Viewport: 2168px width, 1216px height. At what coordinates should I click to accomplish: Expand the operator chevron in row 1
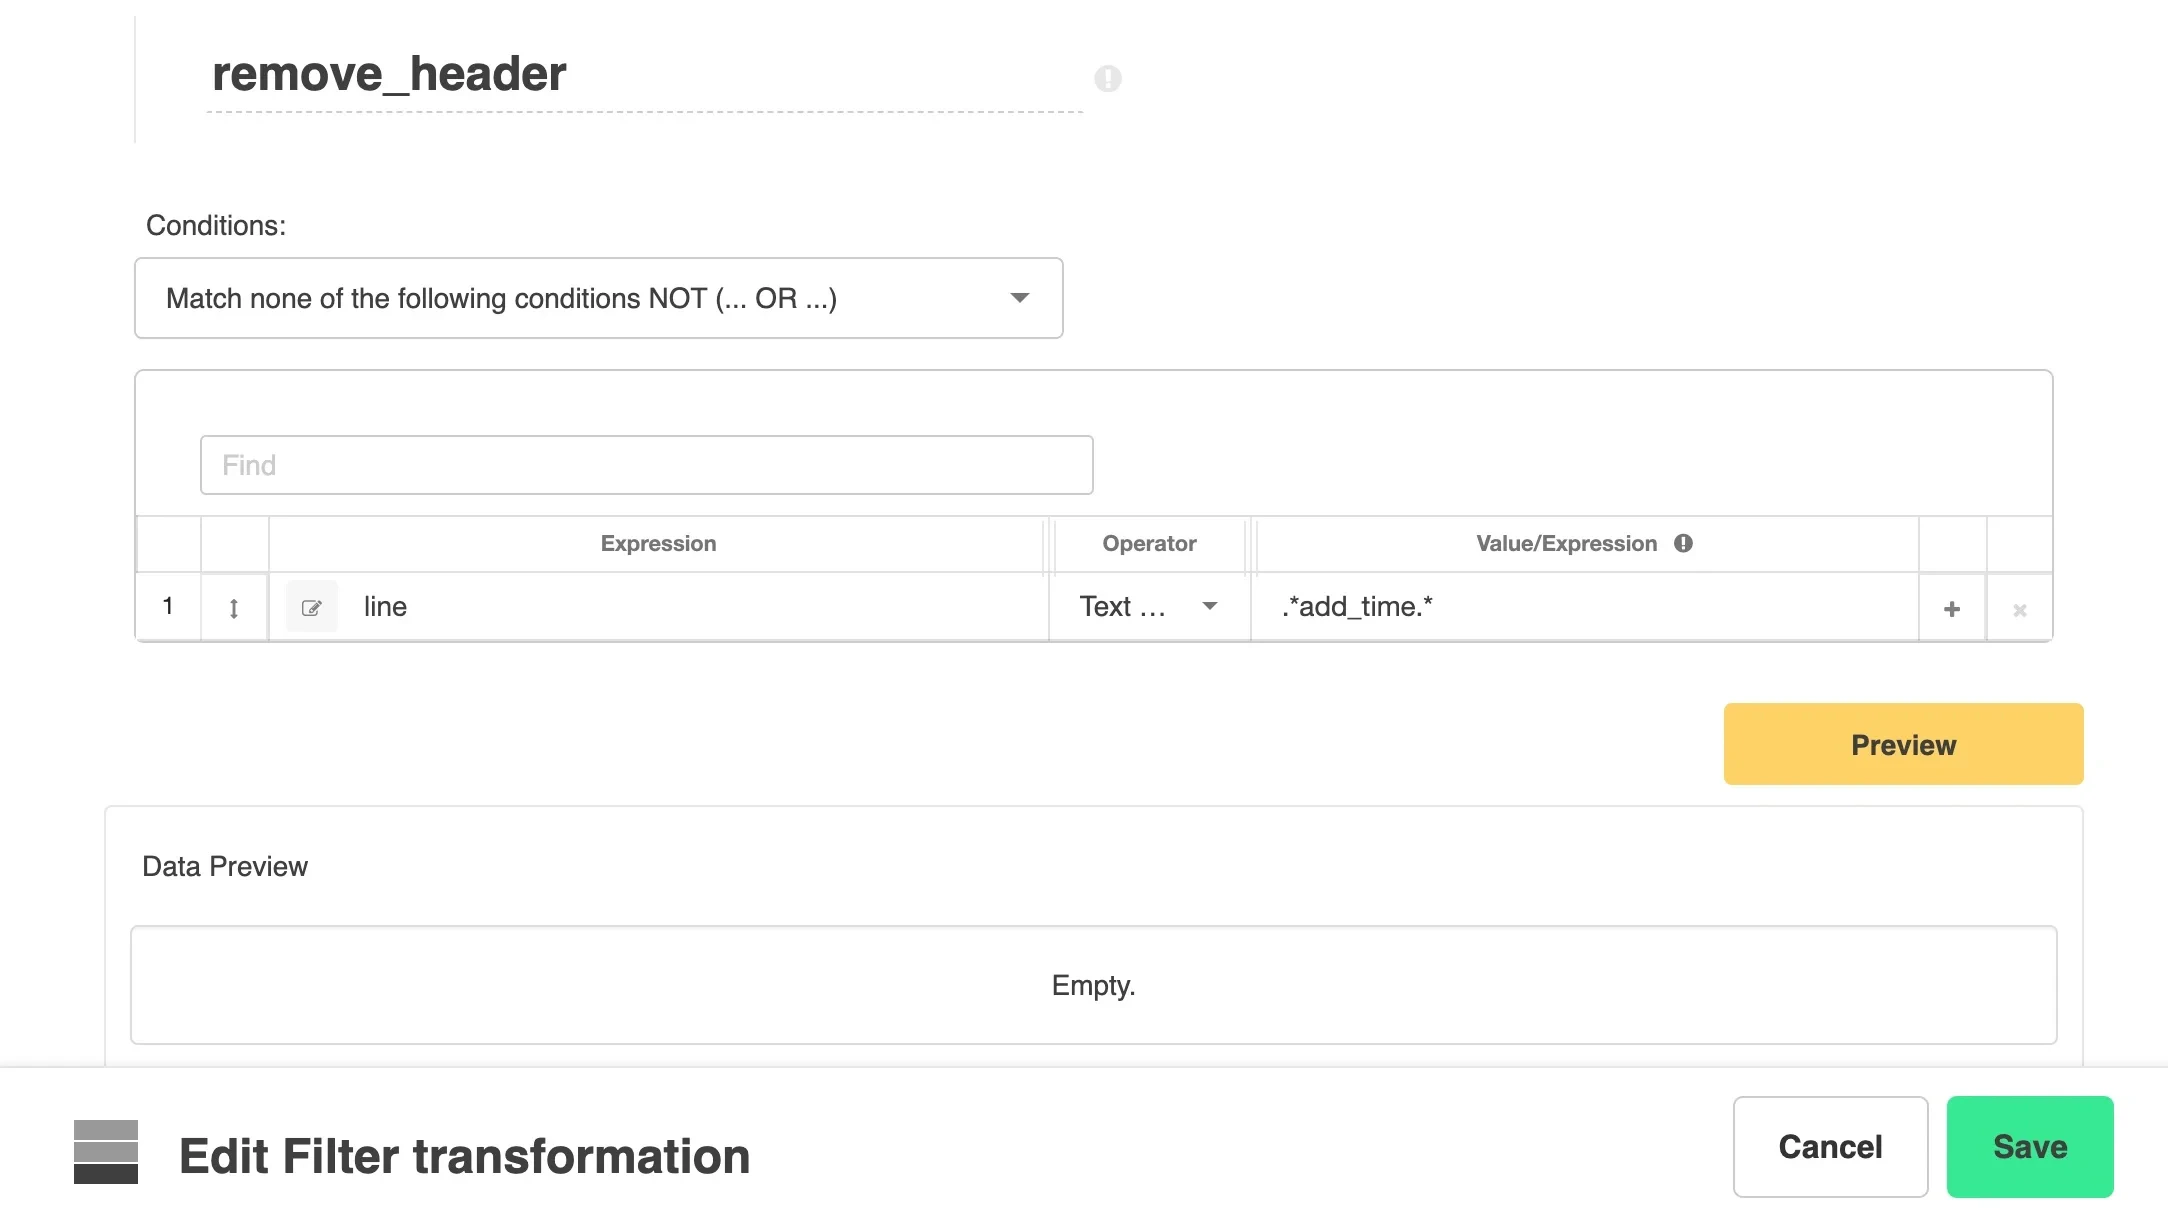click(x=1210, y=607)
